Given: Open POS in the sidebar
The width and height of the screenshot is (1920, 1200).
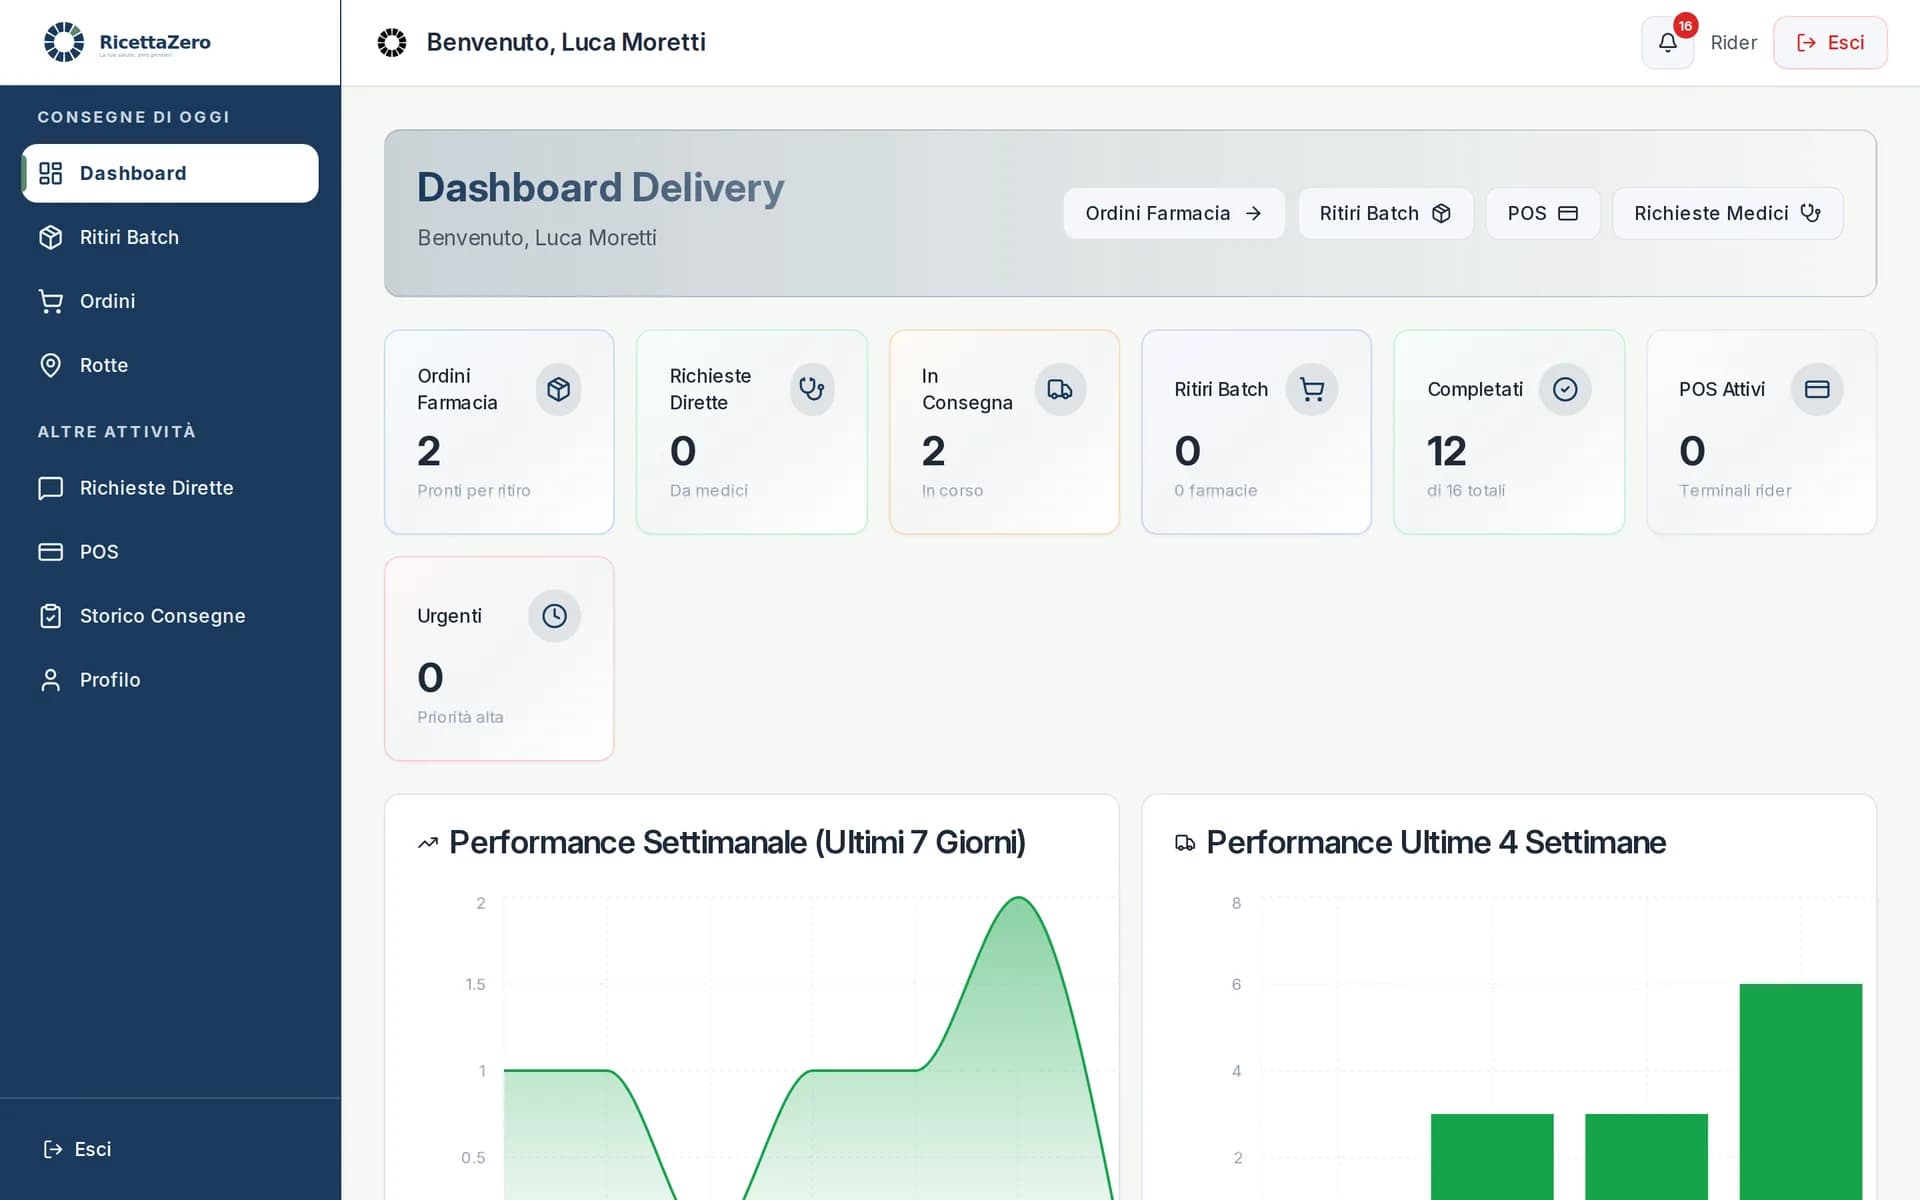Looking at the screenshot, I should [x=170, y=552].
